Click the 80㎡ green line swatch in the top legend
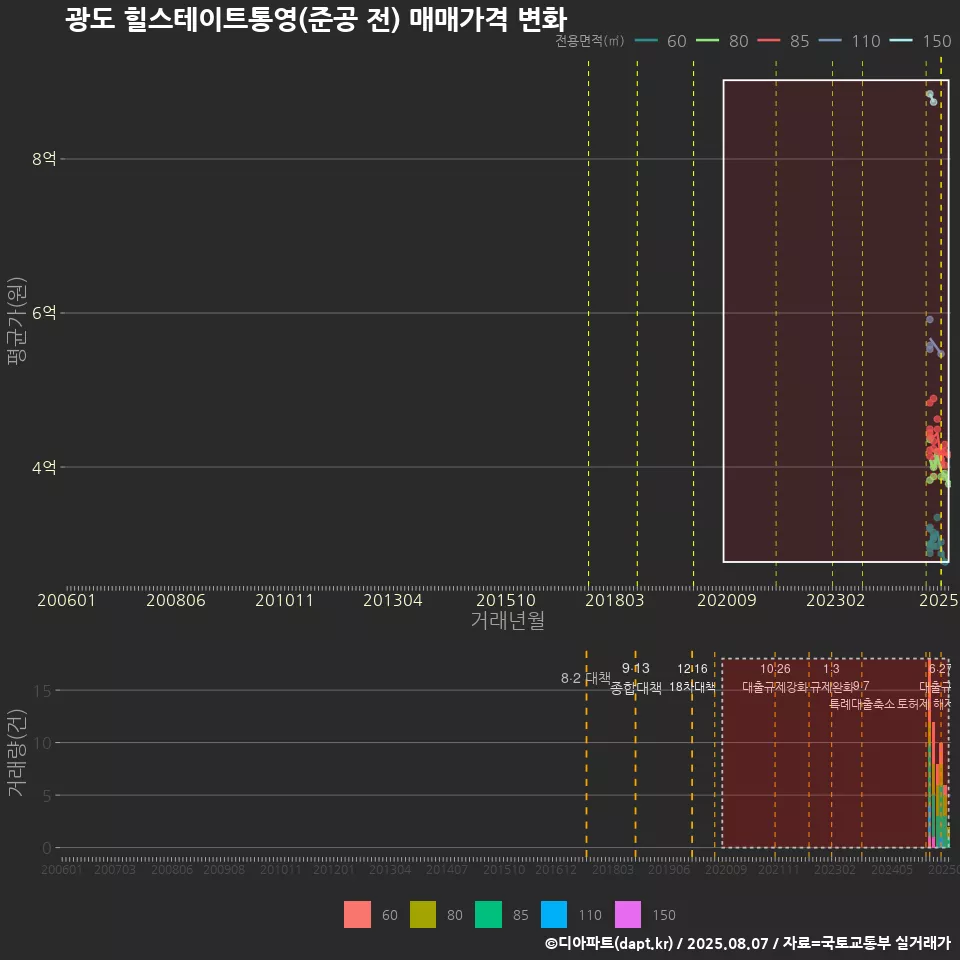960x960 pixels. pos(708,40)
